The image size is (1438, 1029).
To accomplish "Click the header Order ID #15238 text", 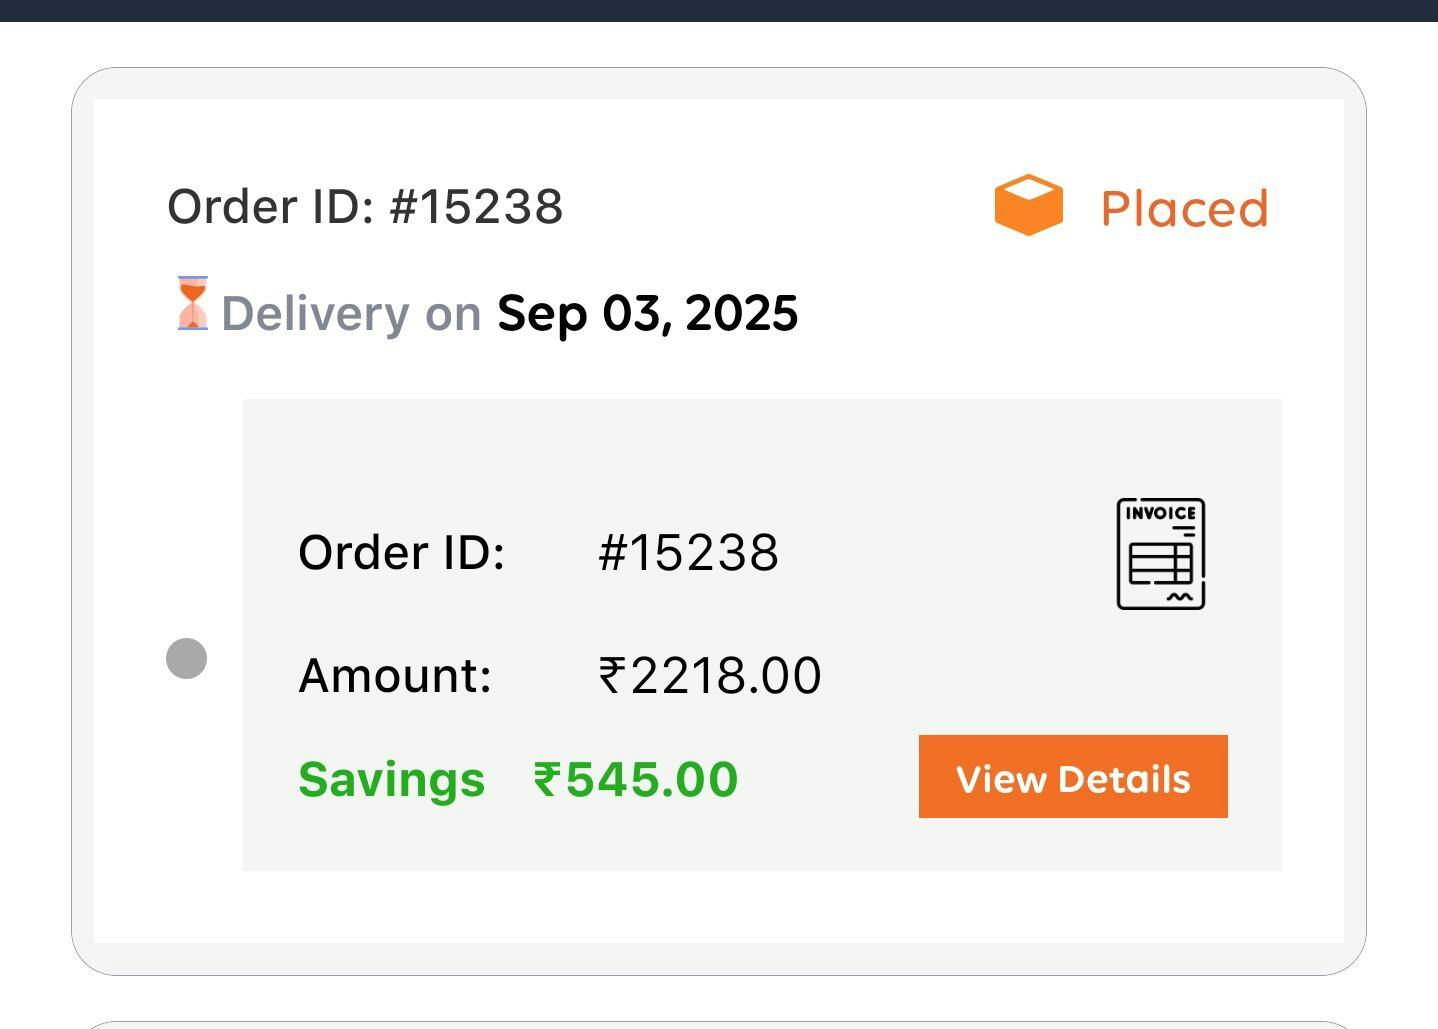I will 365,207.
